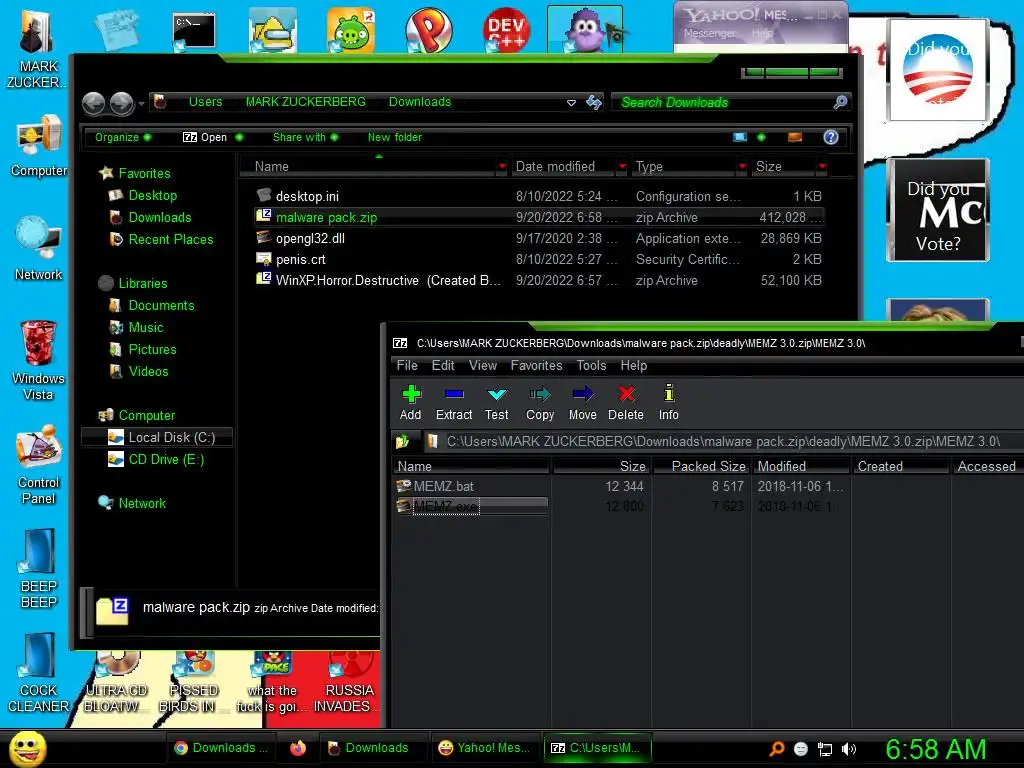Refresh the Downloads folder address bar
Viewport: 1024px width, 768px height.
594,102
